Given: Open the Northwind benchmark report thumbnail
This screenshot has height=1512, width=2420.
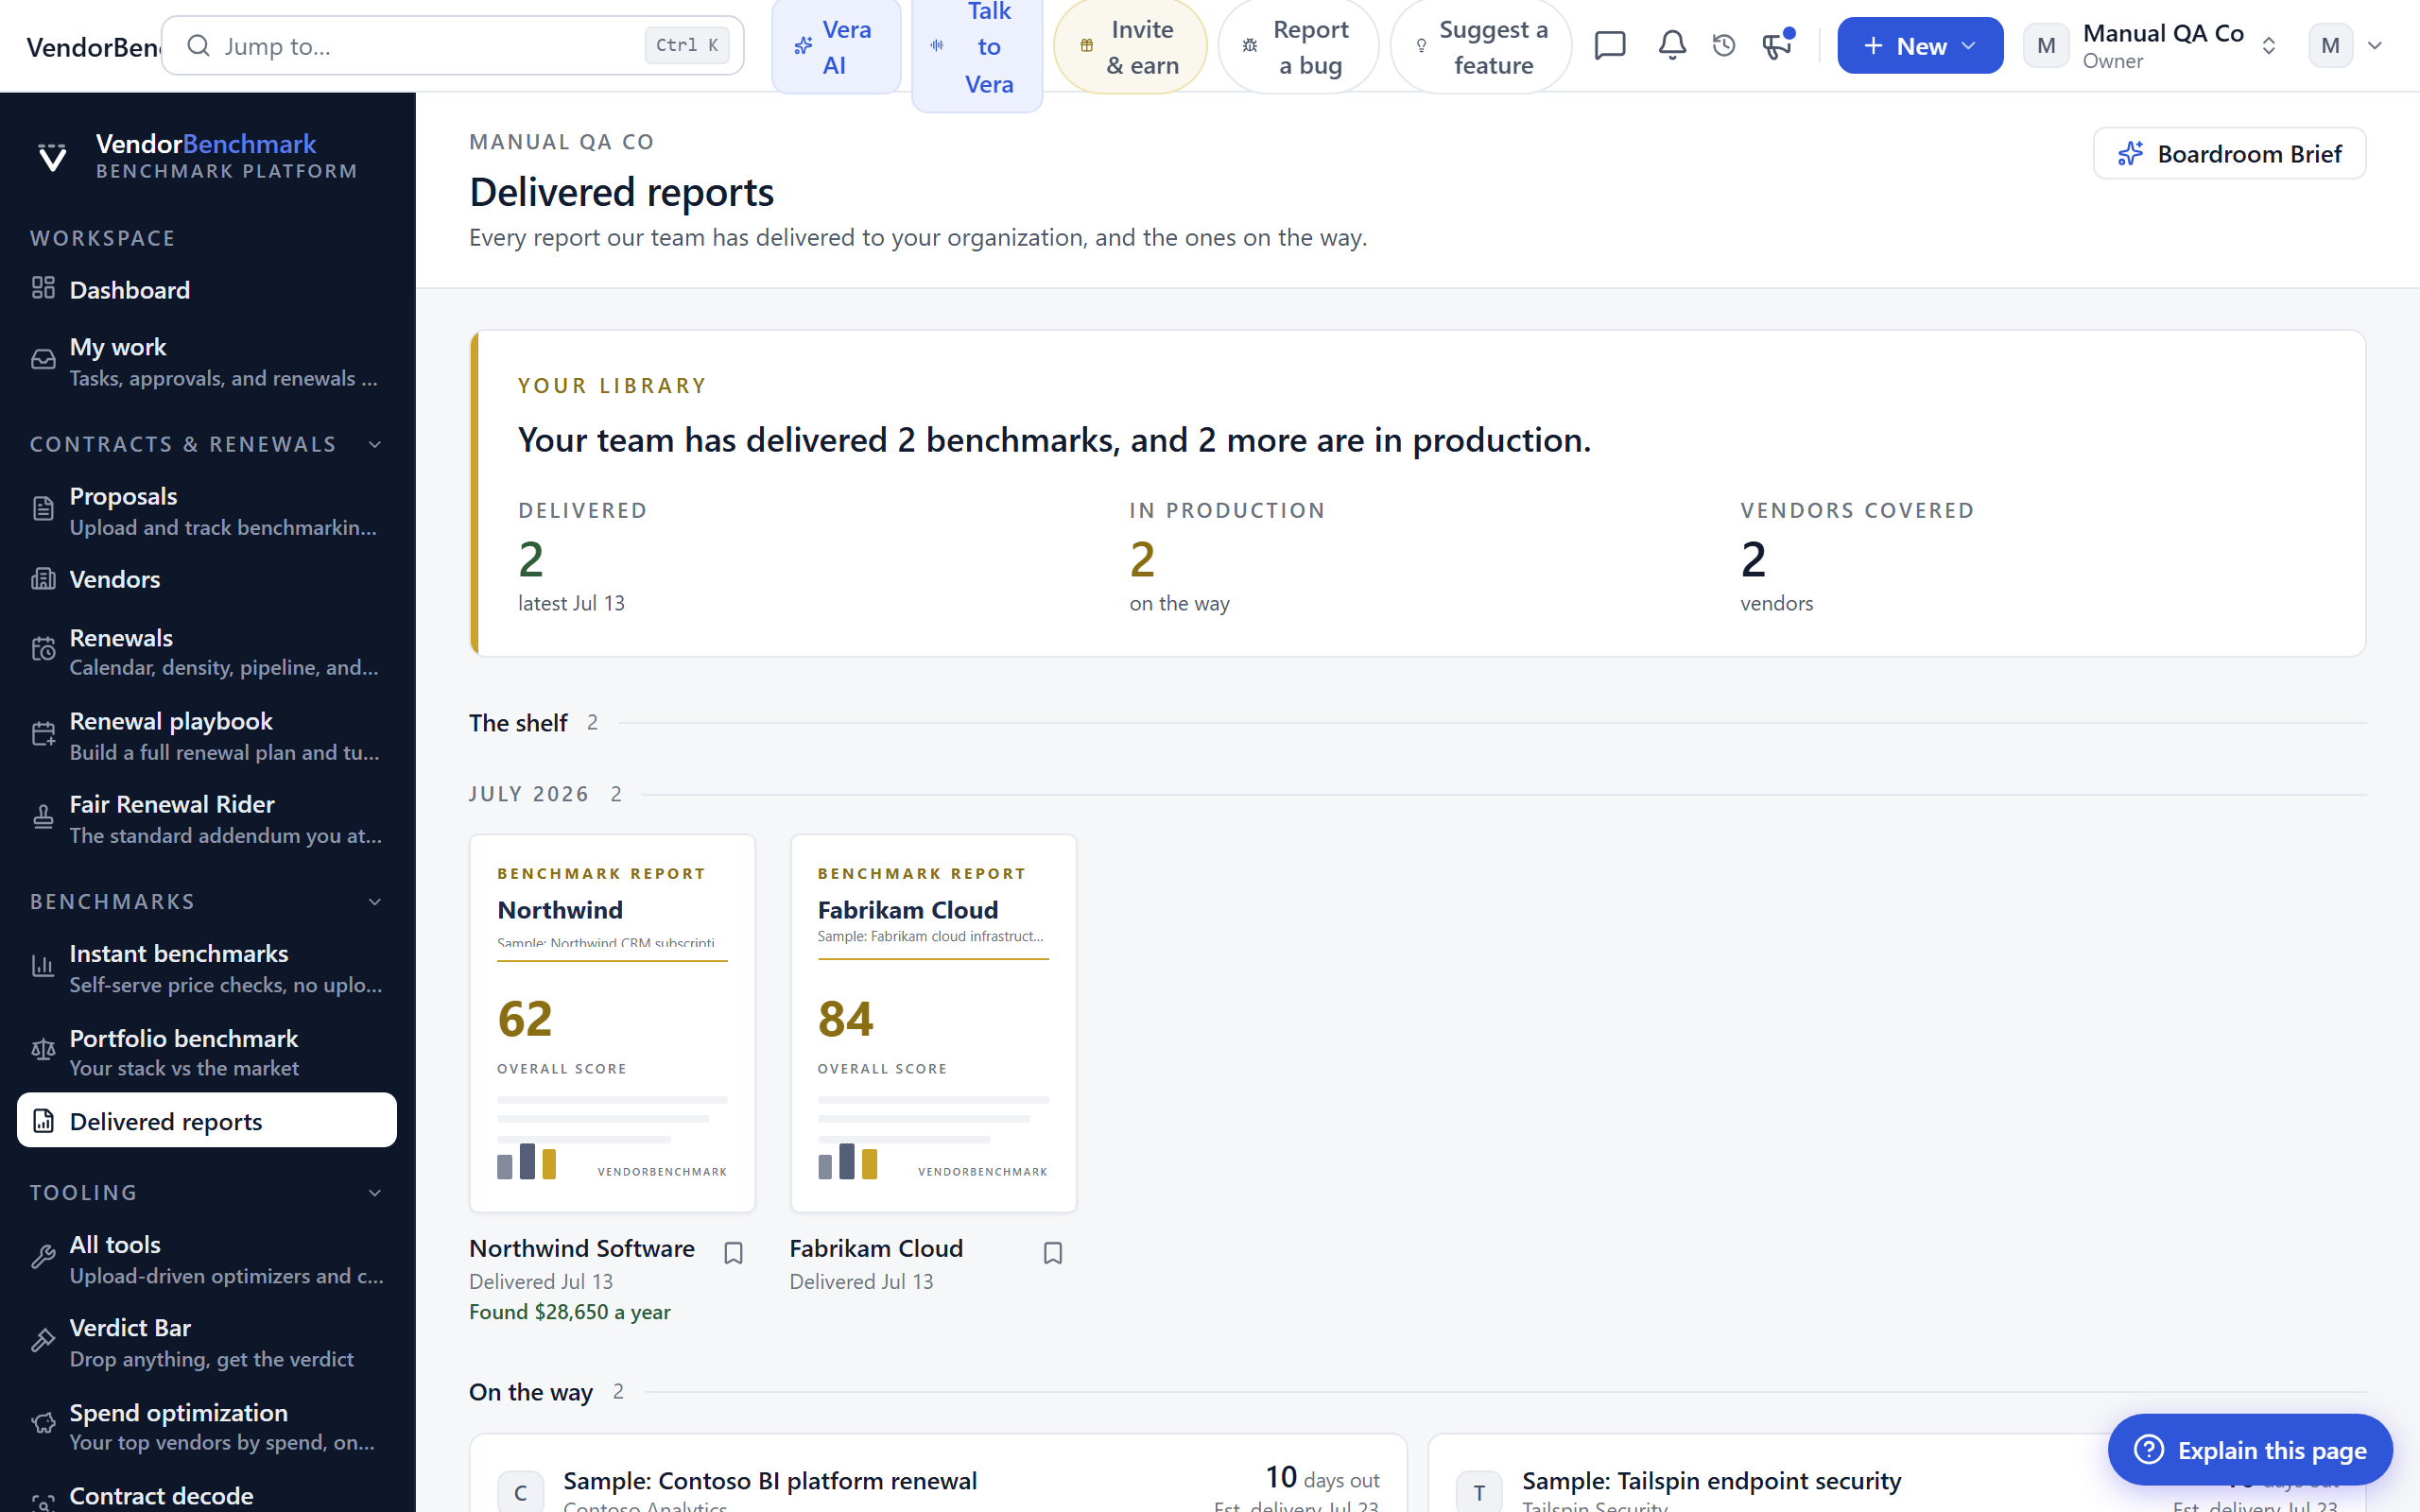Looking at the screenshot, I should click(x=612, y=1023).
